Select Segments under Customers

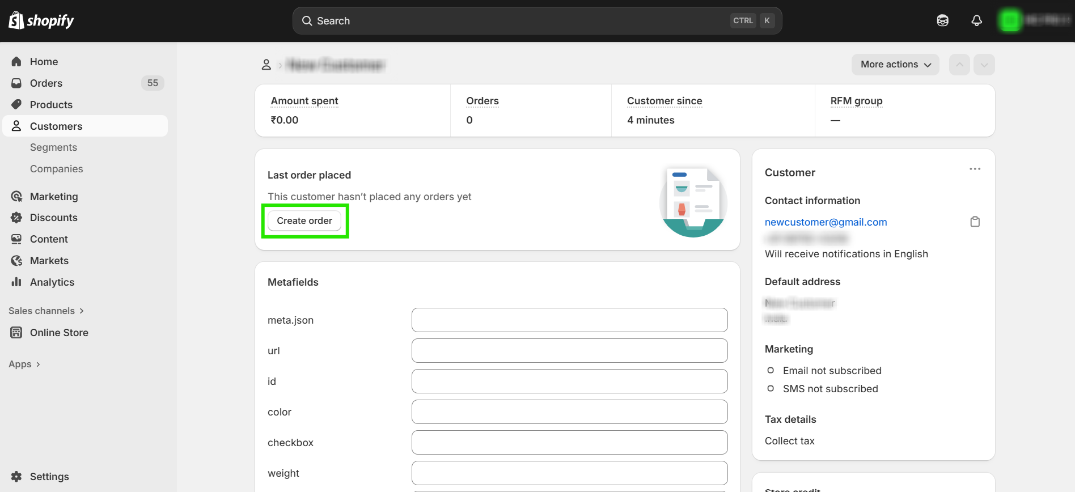tap(53, 148)
